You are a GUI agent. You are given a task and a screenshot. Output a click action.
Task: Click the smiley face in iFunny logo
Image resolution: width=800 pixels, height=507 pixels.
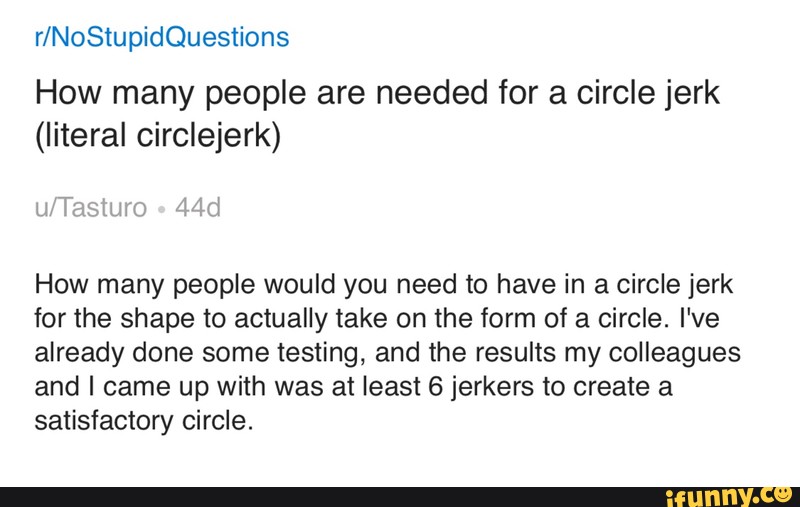785,490
